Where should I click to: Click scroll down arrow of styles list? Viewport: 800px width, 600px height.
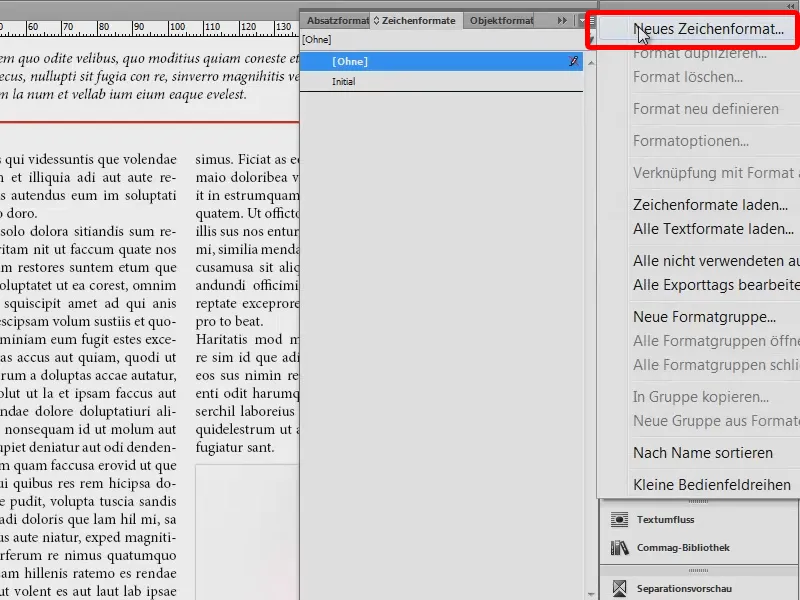click(x=591, y=594)
